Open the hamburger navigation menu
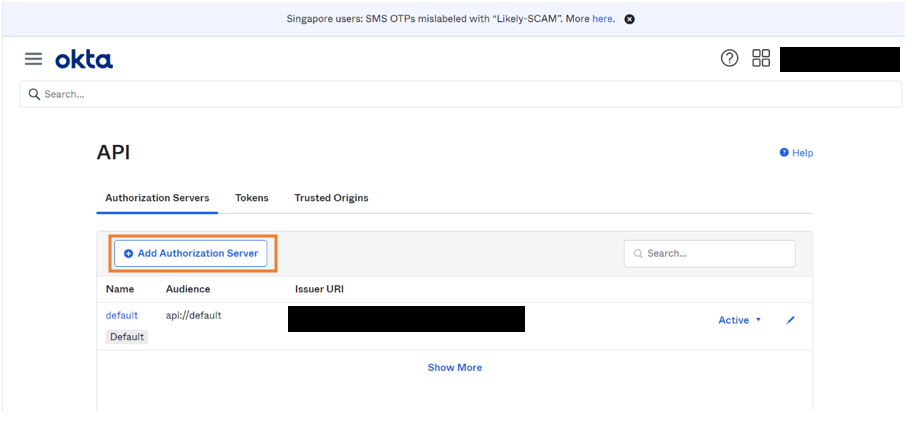 33,60
